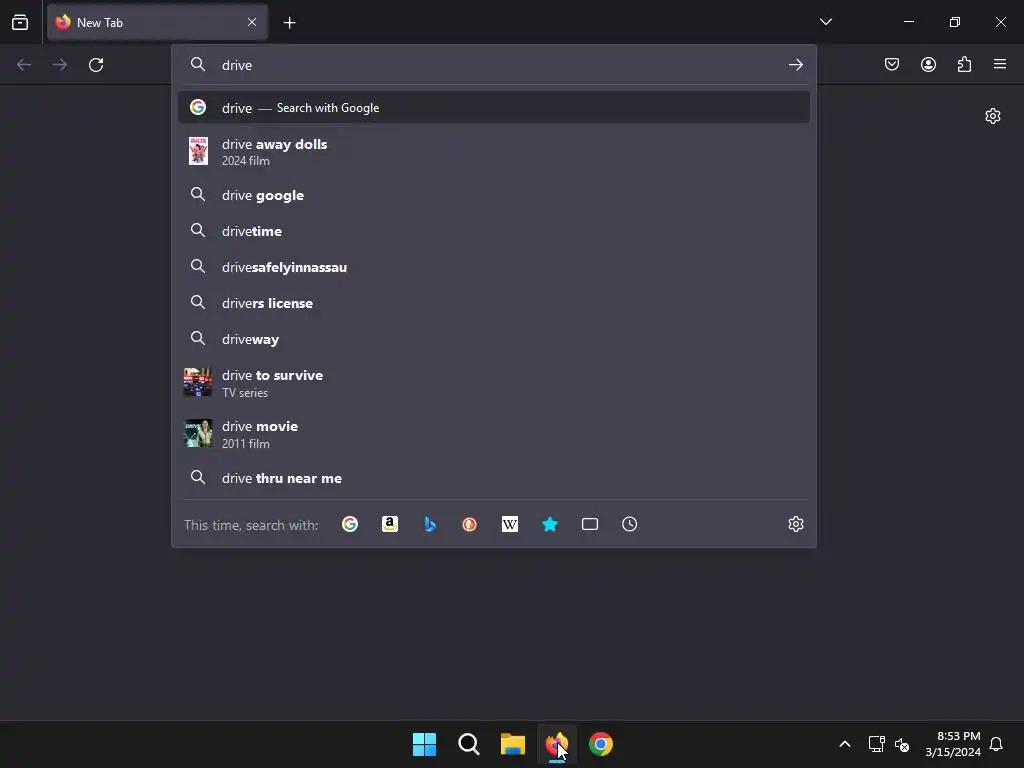Restore down the Firefox window
This screenshot has width=1024, height=768.
(955, 22)
